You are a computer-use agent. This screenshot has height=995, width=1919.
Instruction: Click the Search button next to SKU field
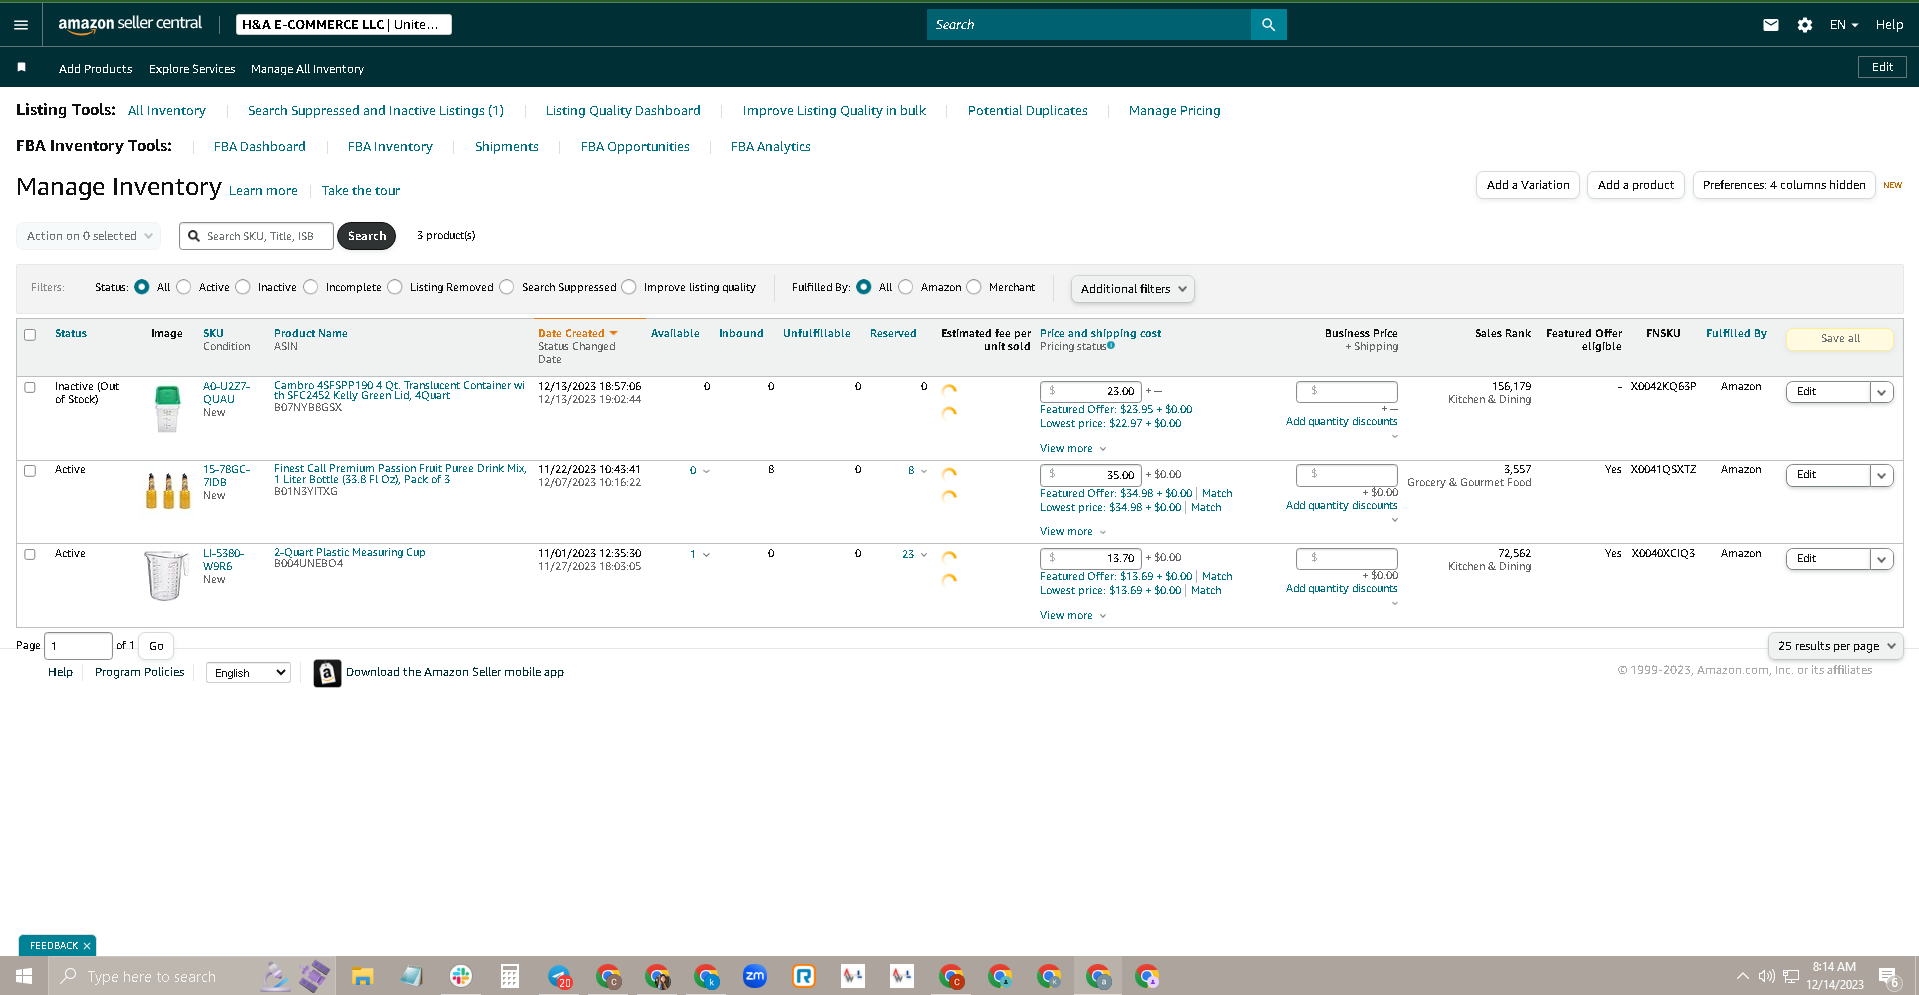pyautogui.click(x=367, y=236)
